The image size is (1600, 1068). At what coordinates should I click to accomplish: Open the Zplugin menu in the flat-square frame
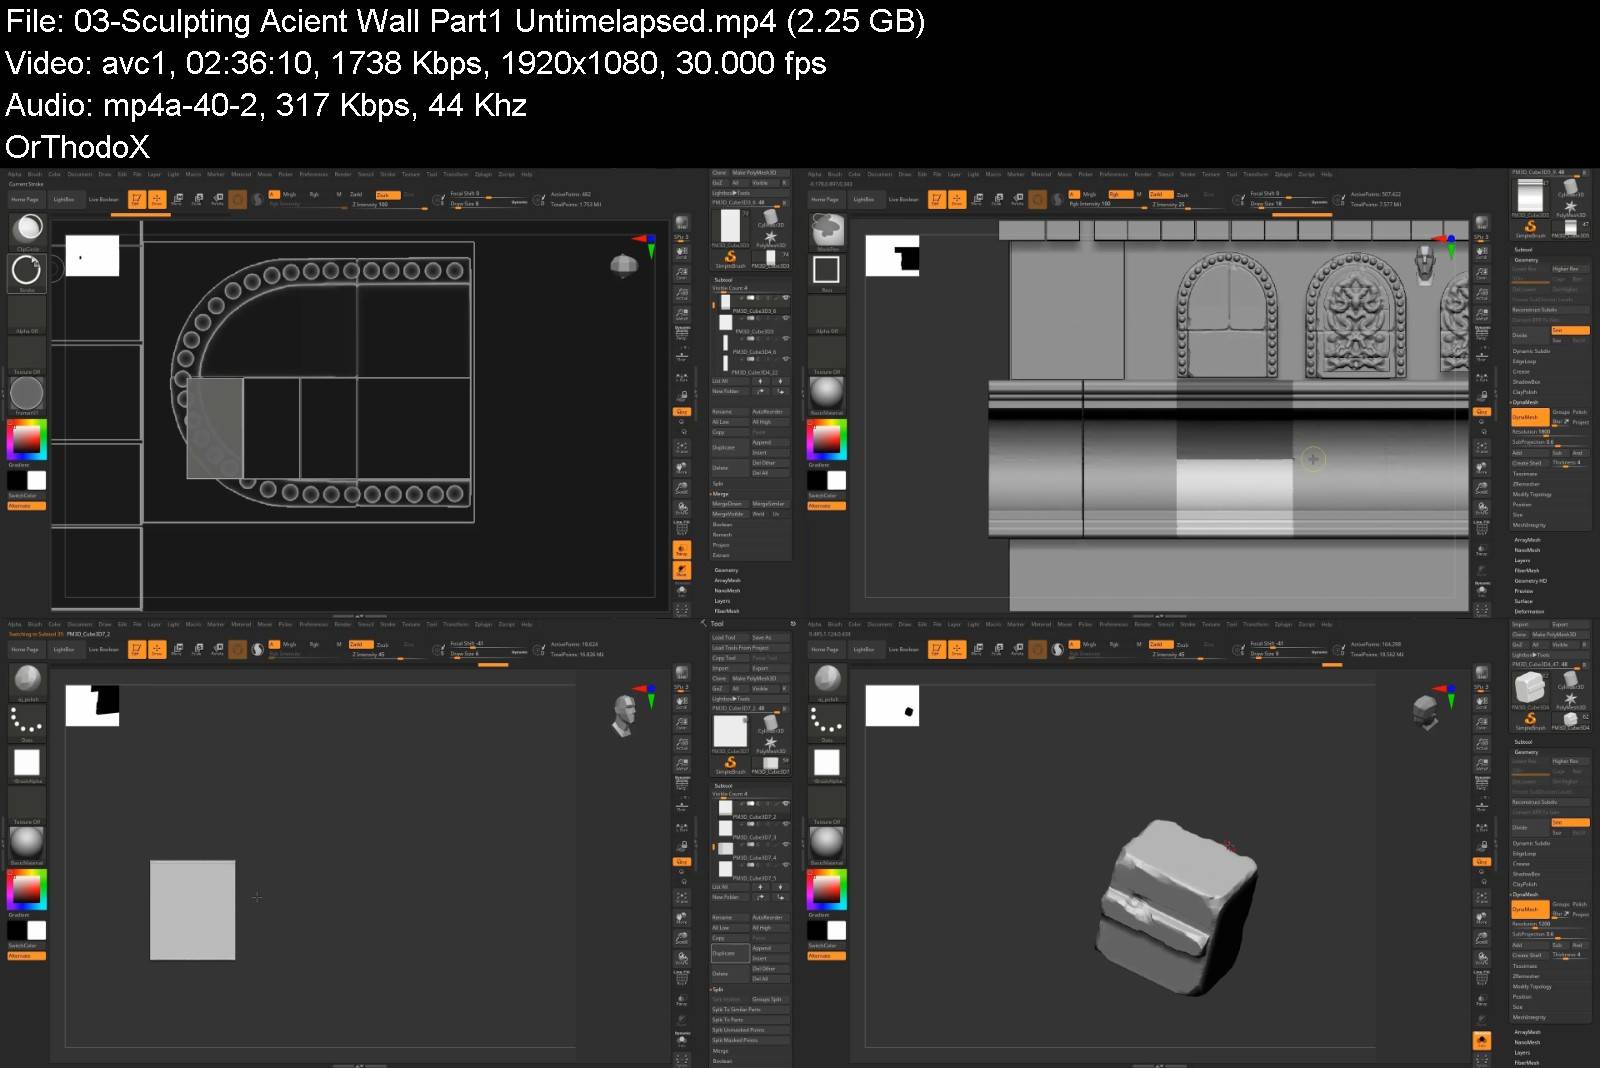point(483,624)
